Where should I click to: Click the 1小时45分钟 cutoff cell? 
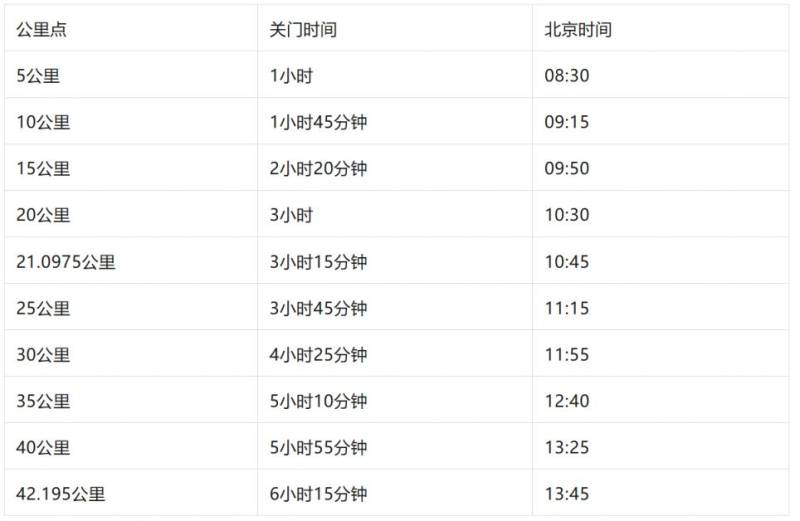[x=318, y=123]
